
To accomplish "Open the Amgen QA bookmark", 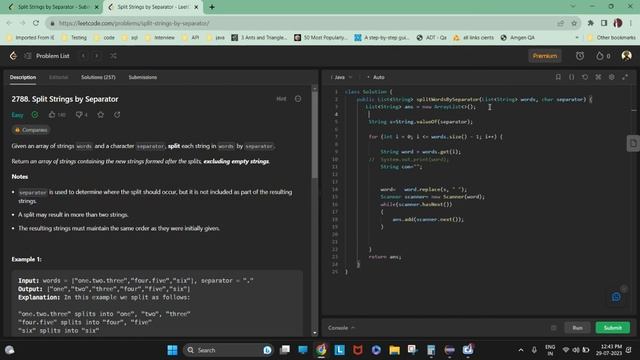I will 517,38.
